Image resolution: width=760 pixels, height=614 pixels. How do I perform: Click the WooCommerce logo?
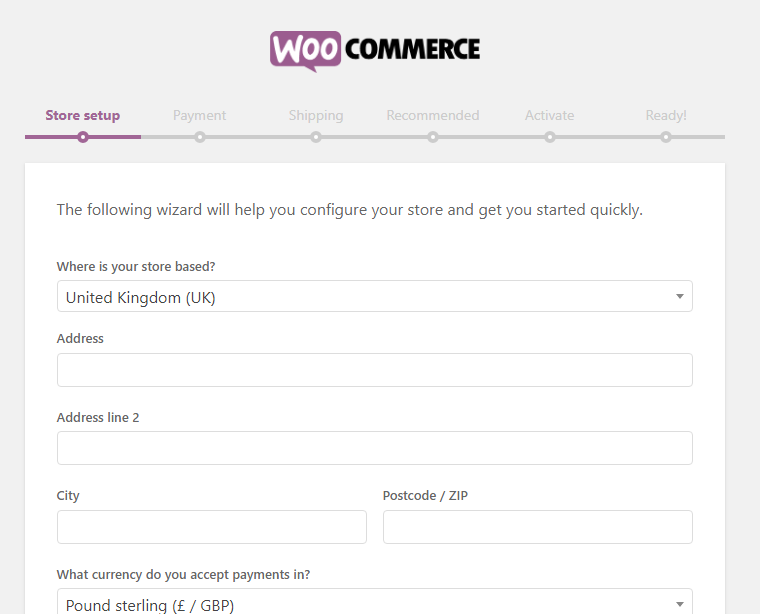click(375, 51)
